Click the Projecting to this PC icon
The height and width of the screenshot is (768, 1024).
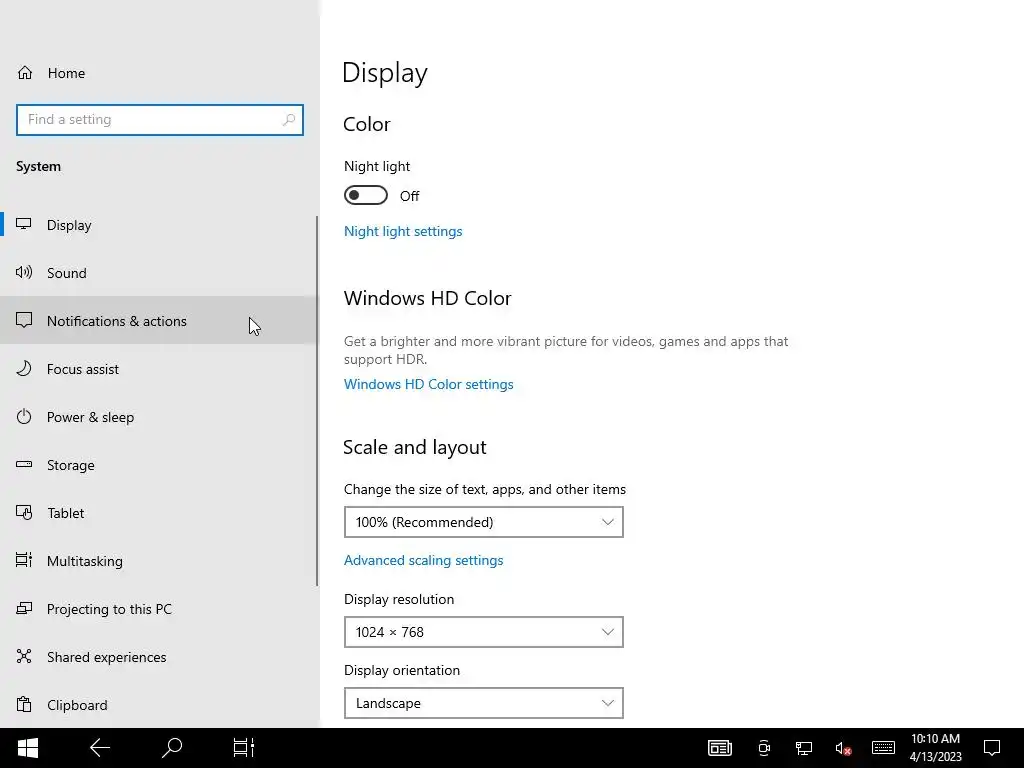pyautogui.click(x=24, y=609)
